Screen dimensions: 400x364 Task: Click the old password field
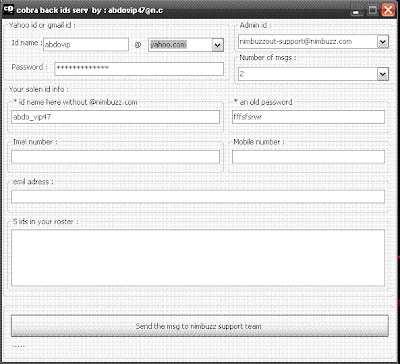(308, 117)
